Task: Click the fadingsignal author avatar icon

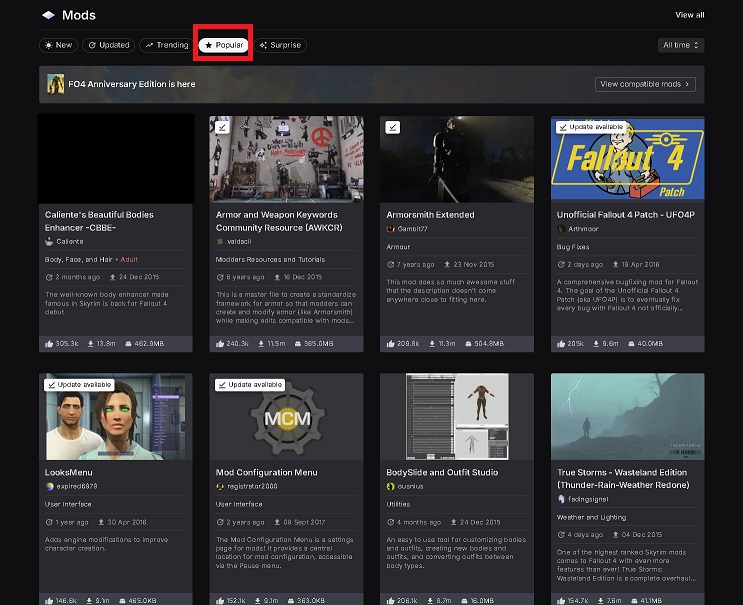Action: (561, 500)
